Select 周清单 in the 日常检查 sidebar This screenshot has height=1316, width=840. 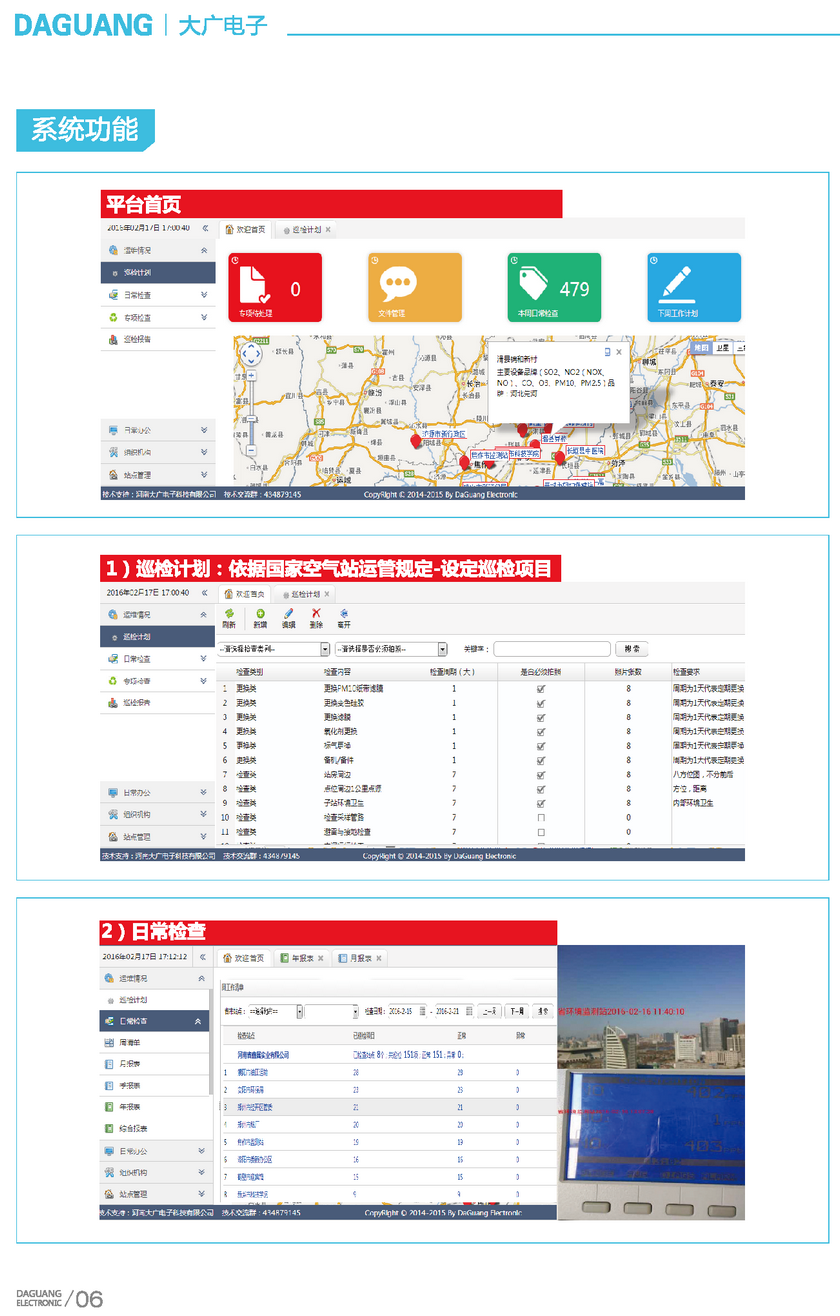(x=155, y=1042)
